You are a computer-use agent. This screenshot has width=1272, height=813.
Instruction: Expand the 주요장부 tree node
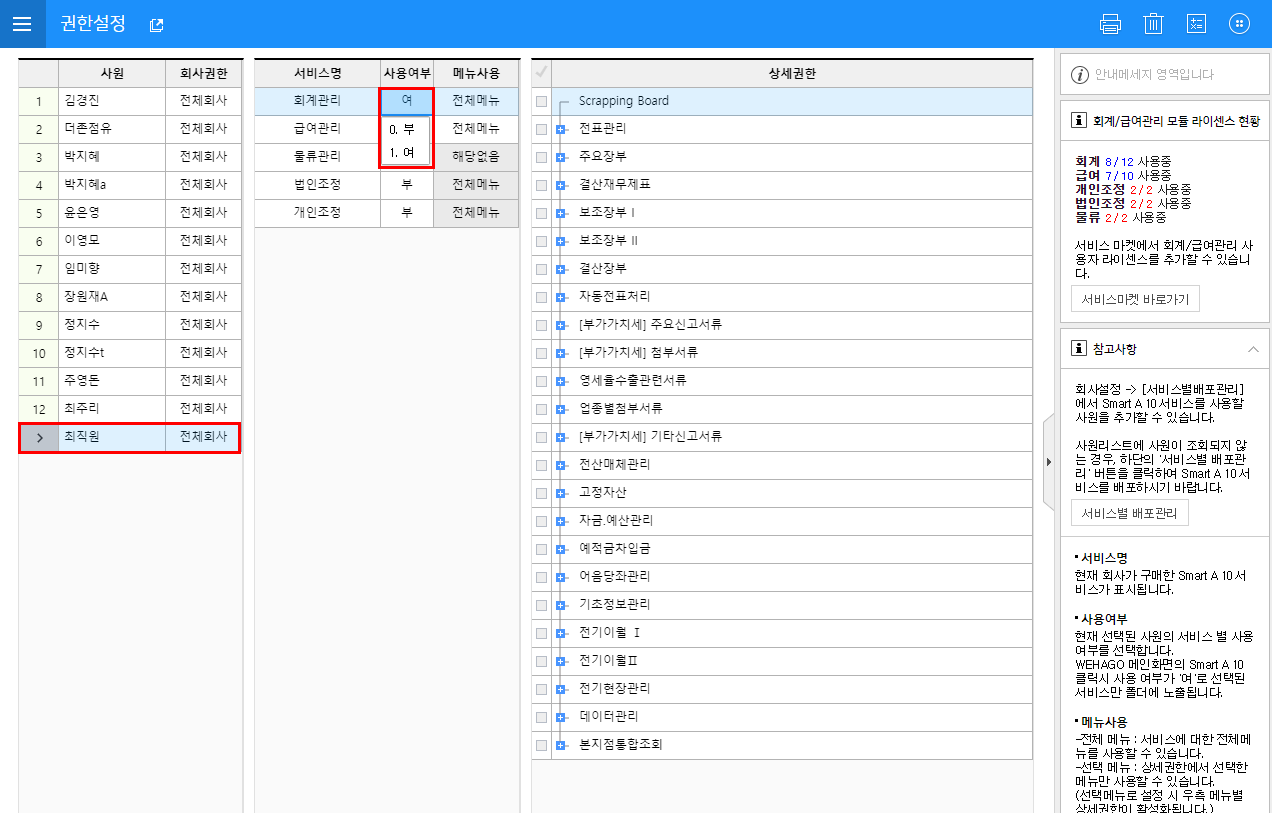pos(561,157)
